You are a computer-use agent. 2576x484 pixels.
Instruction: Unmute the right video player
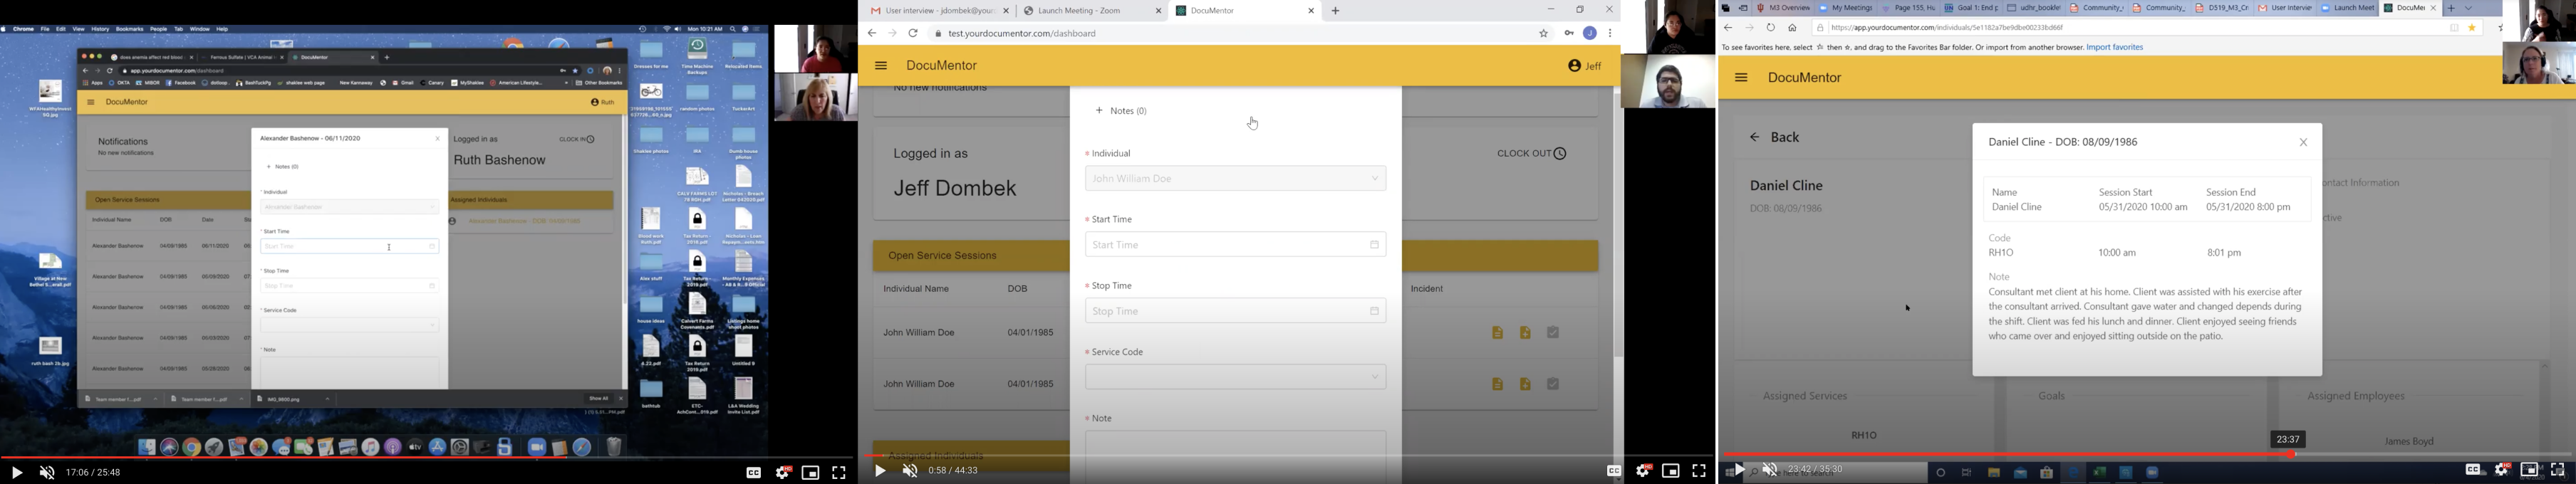1770,470
